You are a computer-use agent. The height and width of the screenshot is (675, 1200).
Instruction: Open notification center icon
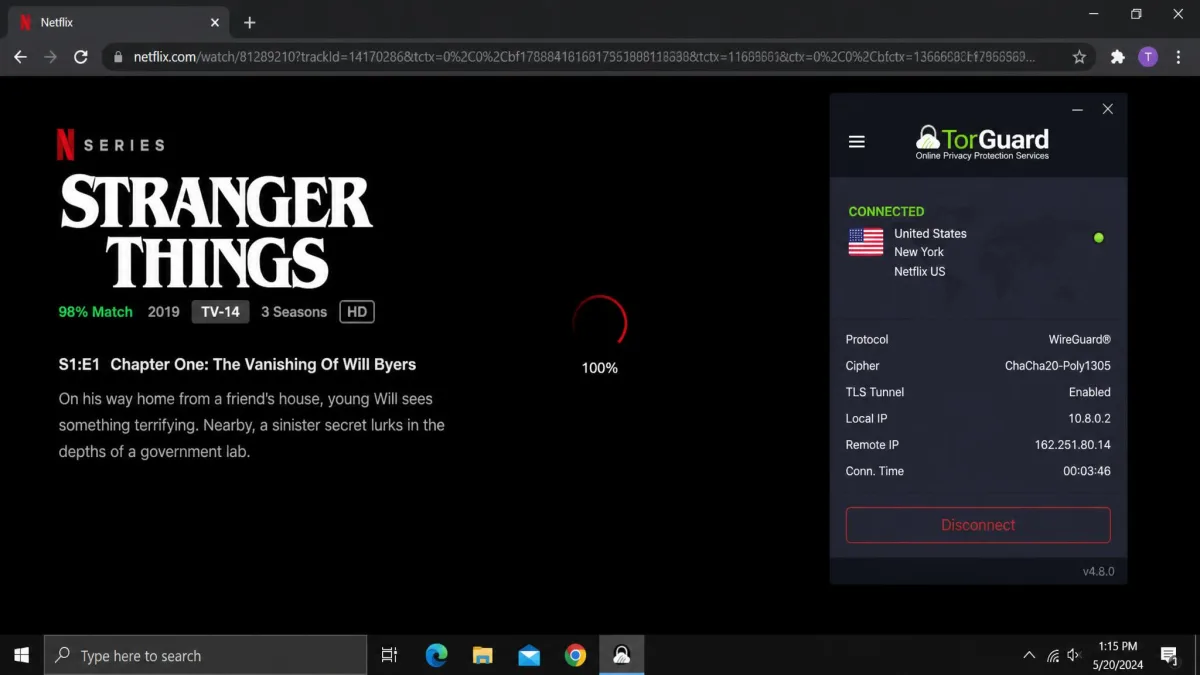(x=1168, y=655)
